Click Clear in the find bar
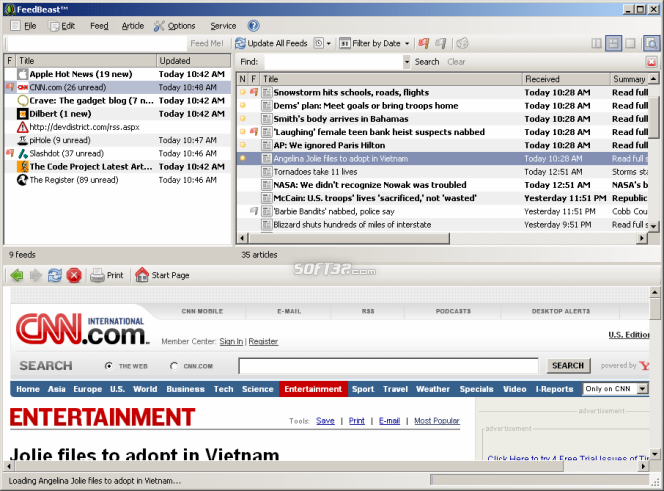664x491 pixels. 456,62
